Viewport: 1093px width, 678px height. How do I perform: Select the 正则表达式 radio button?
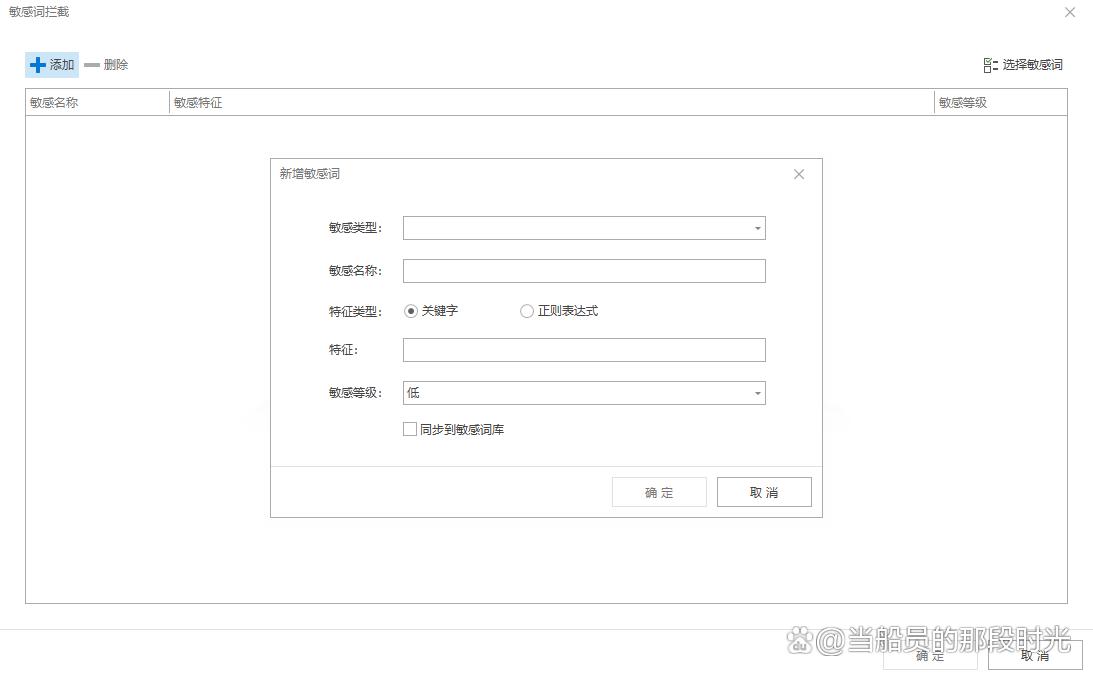coord(527,311)
